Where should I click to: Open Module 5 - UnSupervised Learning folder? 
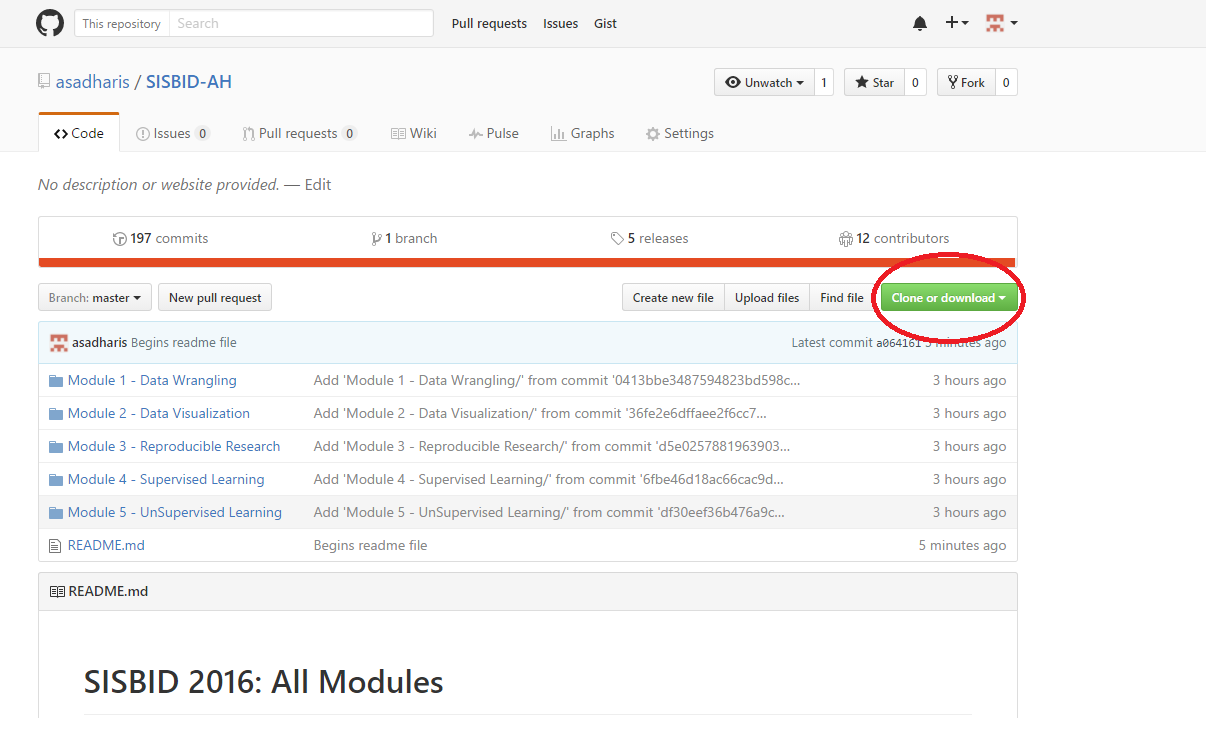[x=175, y=512]
